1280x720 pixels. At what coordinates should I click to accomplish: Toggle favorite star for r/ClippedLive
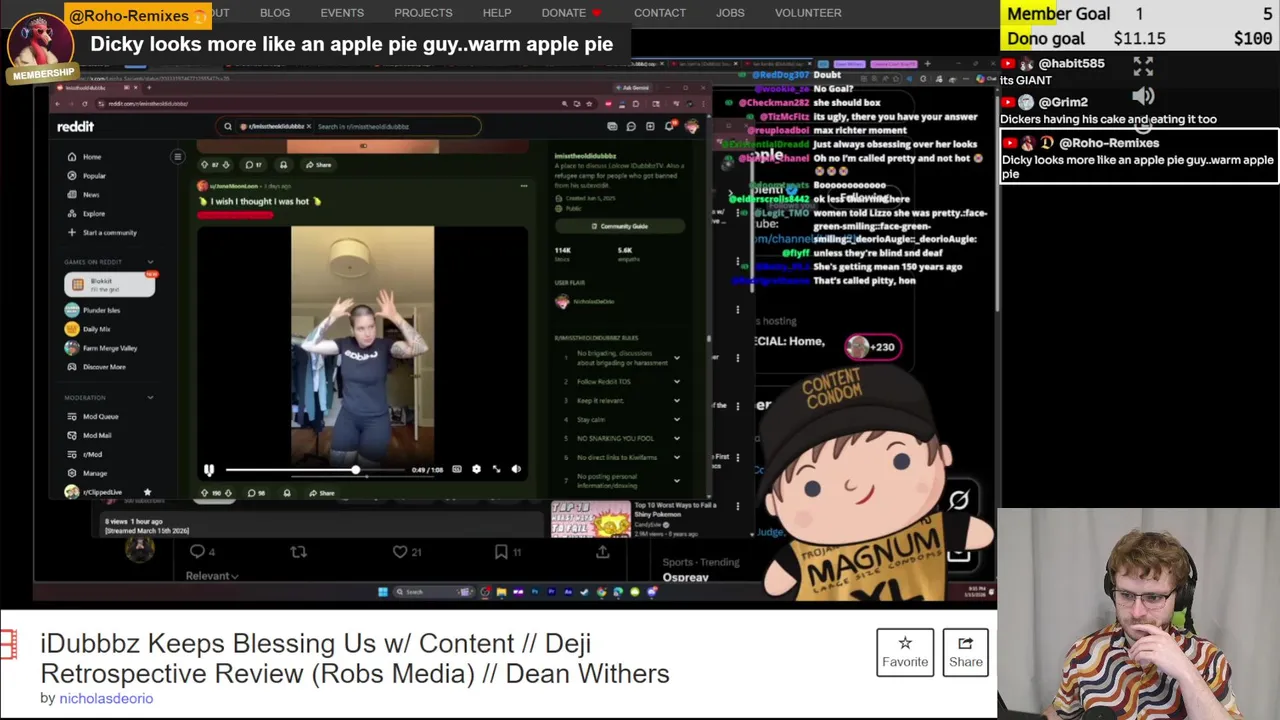pyautogui.click(x=147, y=492)
